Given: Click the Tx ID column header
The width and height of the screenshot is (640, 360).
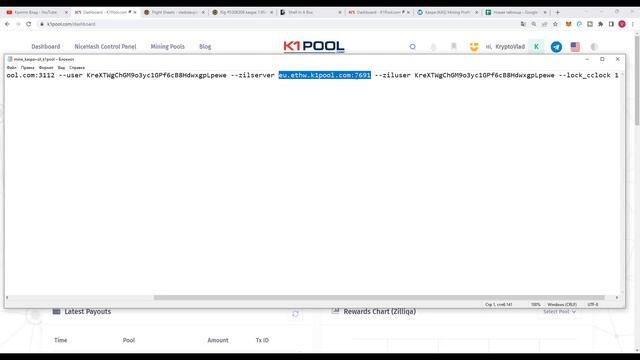Looking at the screenshot, I should (262, 340).
